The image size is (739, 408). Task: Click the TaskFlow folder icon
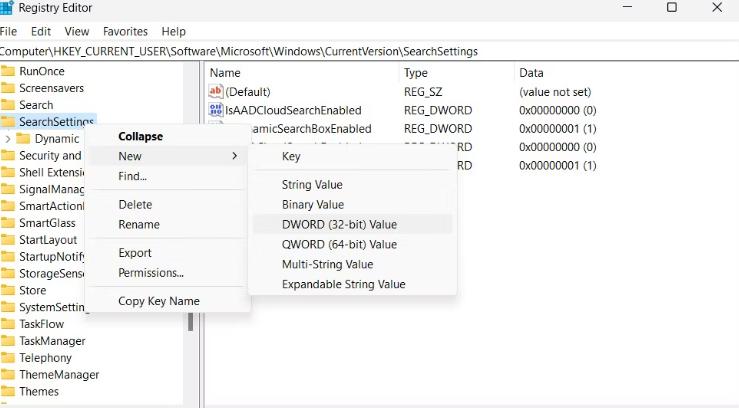point(8,324)
